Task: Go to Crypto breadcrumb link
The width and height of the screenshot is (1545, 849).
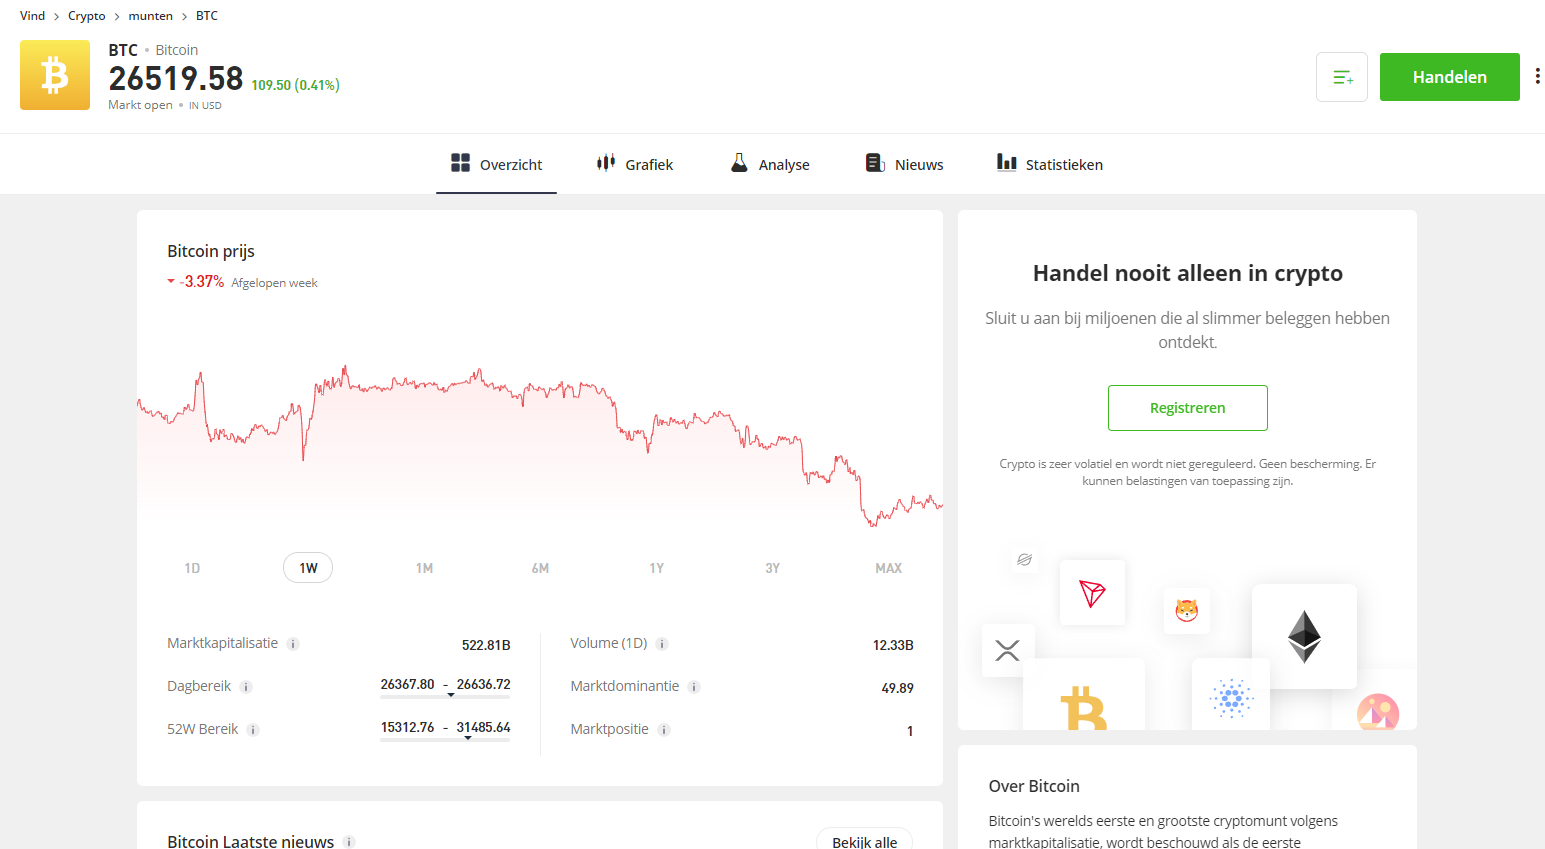Action: [86, 16]
